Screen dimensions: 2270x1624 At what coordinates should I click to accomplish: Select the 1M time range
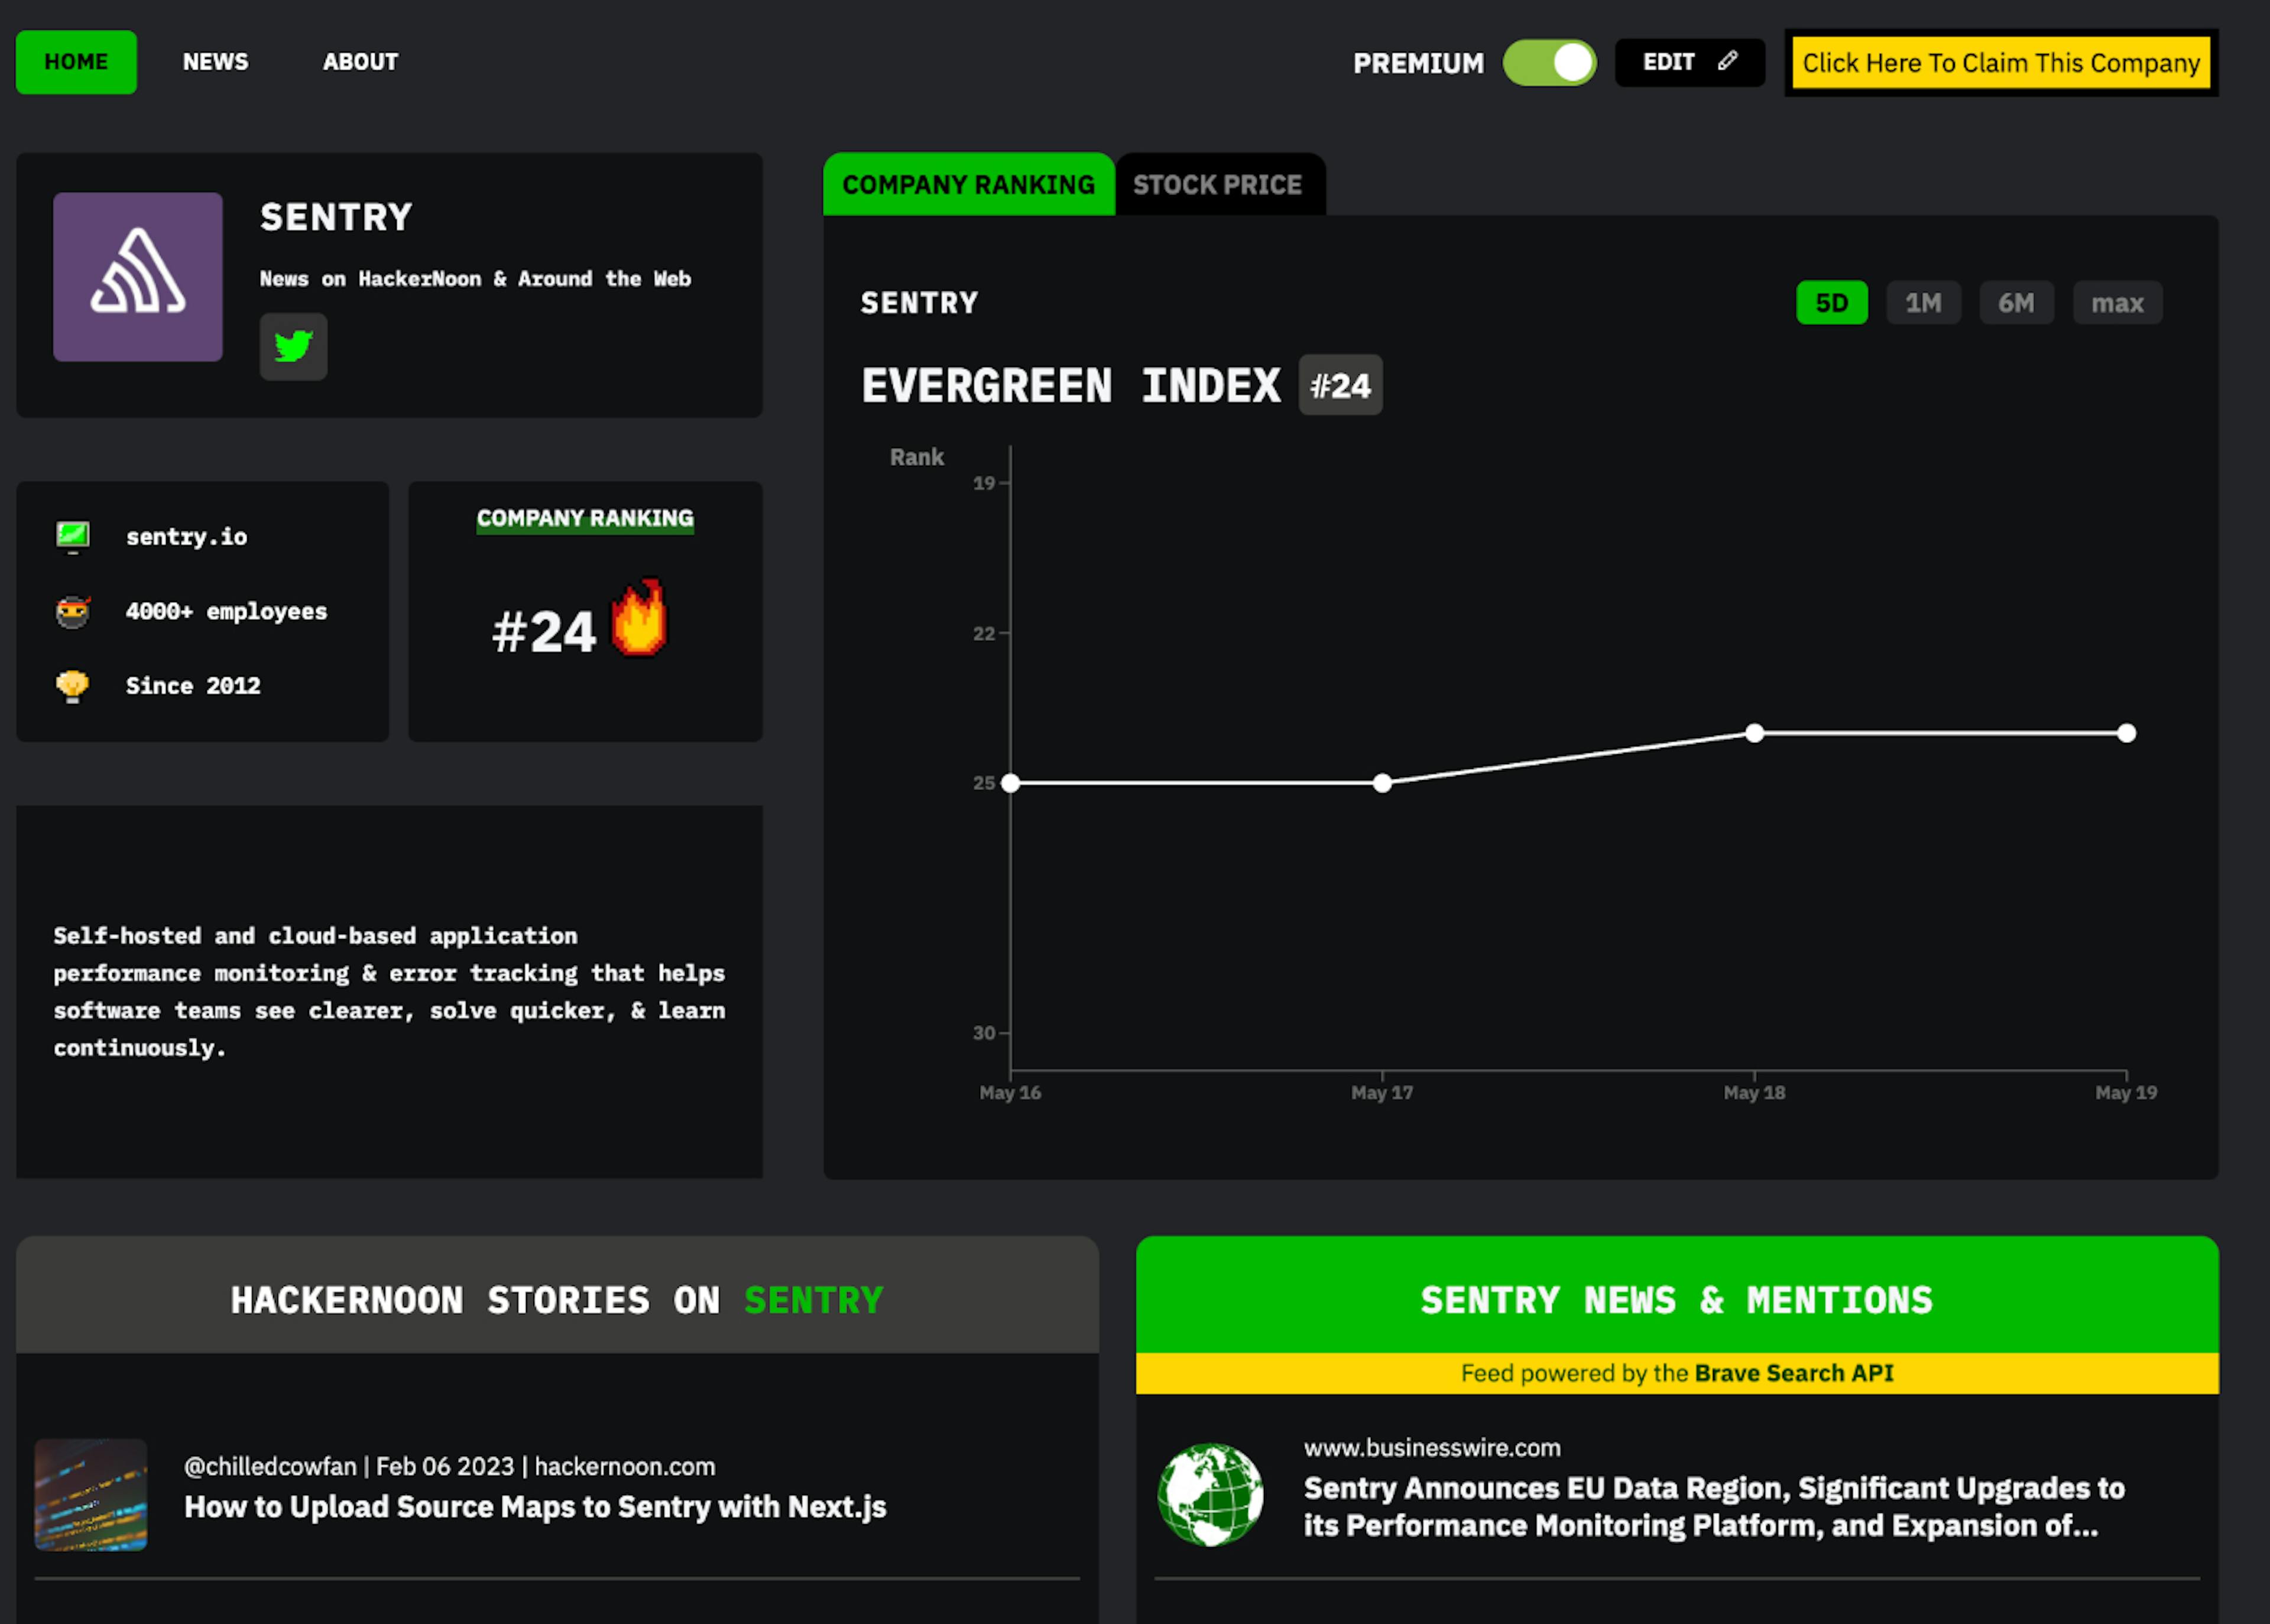[x=1922, y=302]
